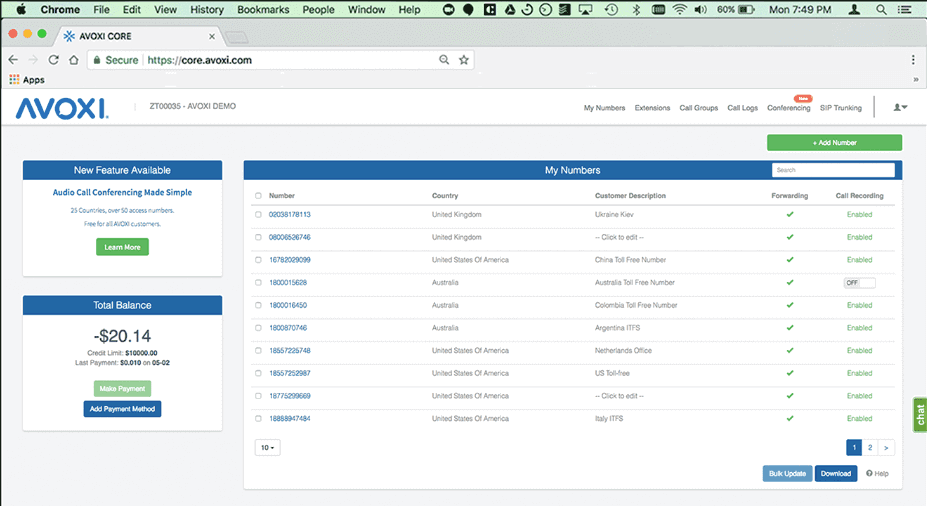The height and width of the screenshot is (506, 927).
Task: Check the box for number 02038178113
Action: (258, 214)
